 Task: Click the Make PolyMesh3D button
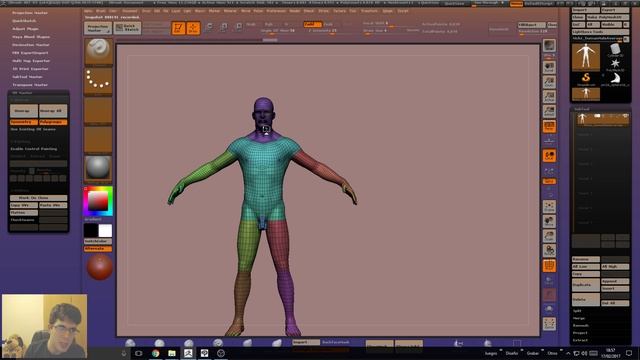(x=607, y=17)
